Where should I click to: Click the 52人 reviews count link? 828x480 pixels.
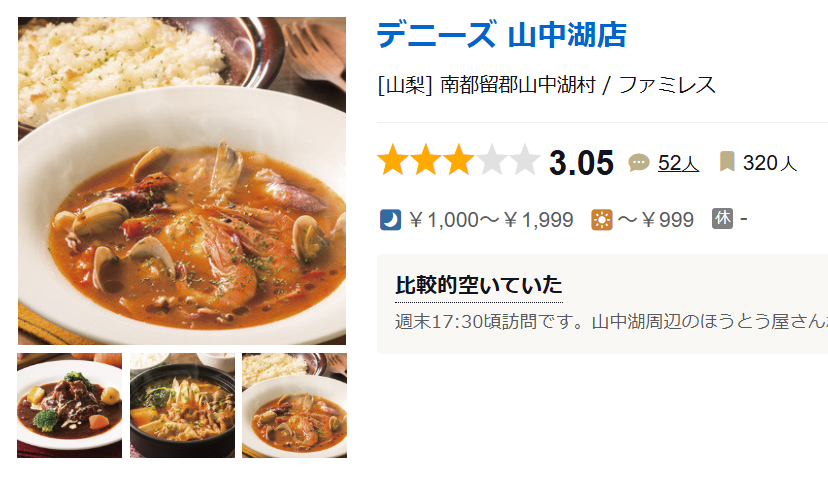[x=678, y=163]
